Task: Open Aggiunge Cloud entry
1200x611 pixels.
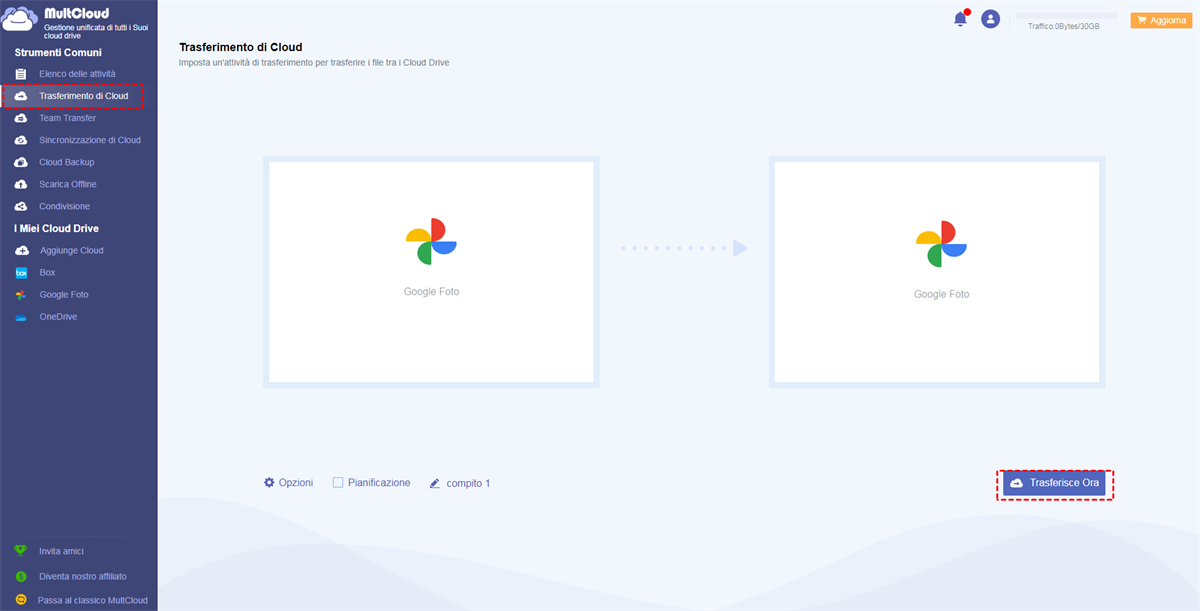Action: pos(71,250)
